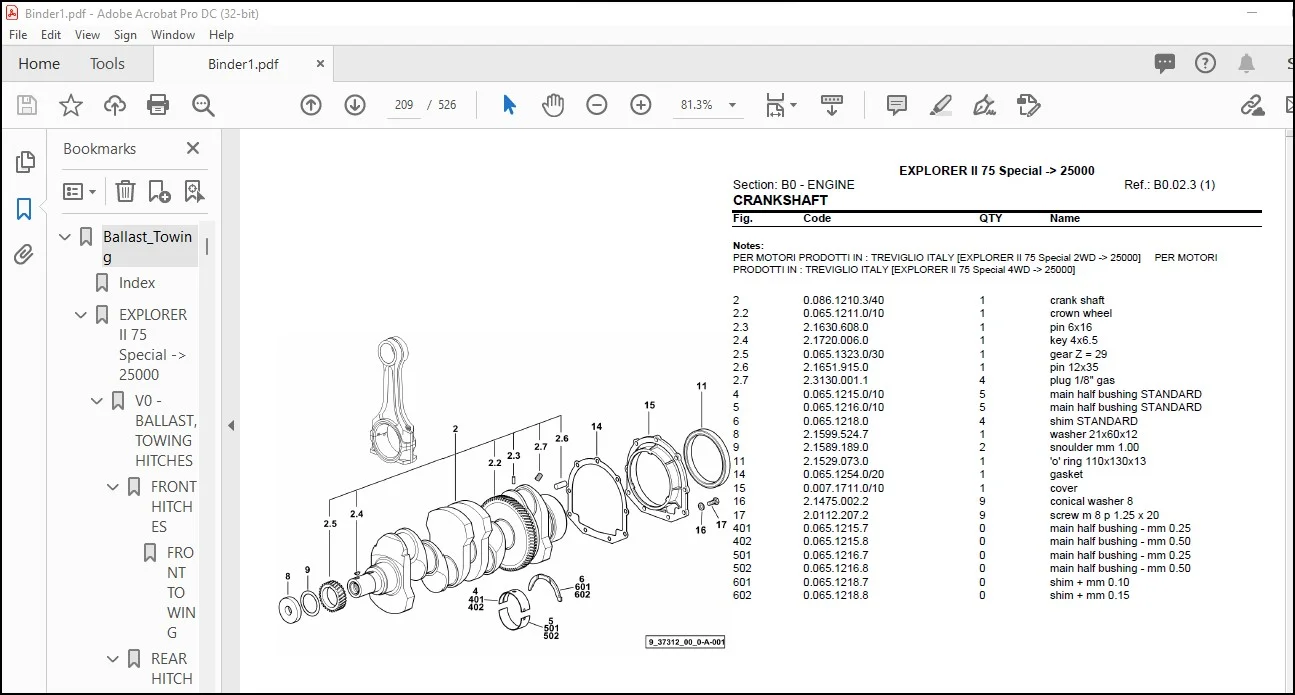
Task: Show the Bookmarks panel icon
Action: coord(24,209)
